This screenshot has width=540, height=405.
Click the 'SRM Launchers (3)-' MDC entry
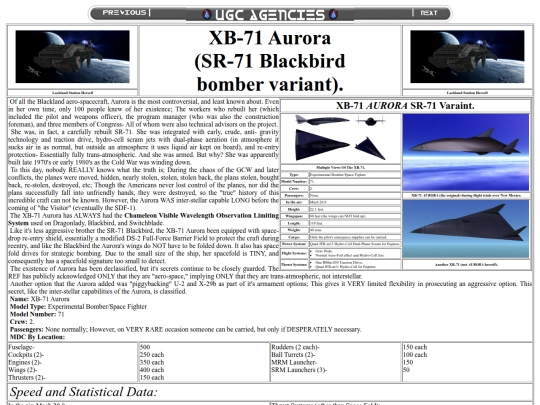299,370
